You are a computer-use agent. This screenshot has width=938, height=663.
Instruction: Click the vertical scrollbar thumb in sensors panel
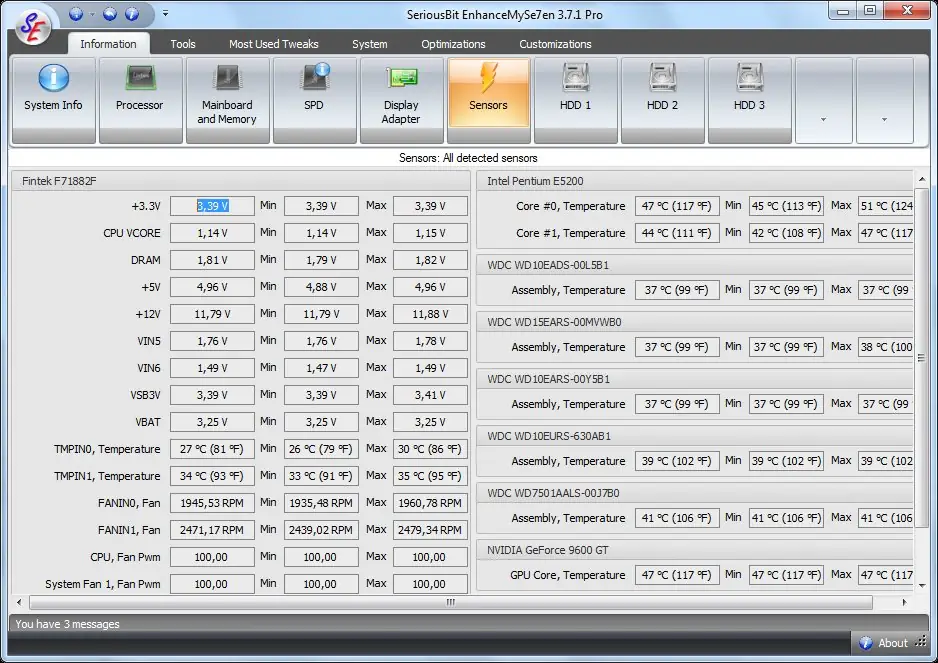point(921,357)
